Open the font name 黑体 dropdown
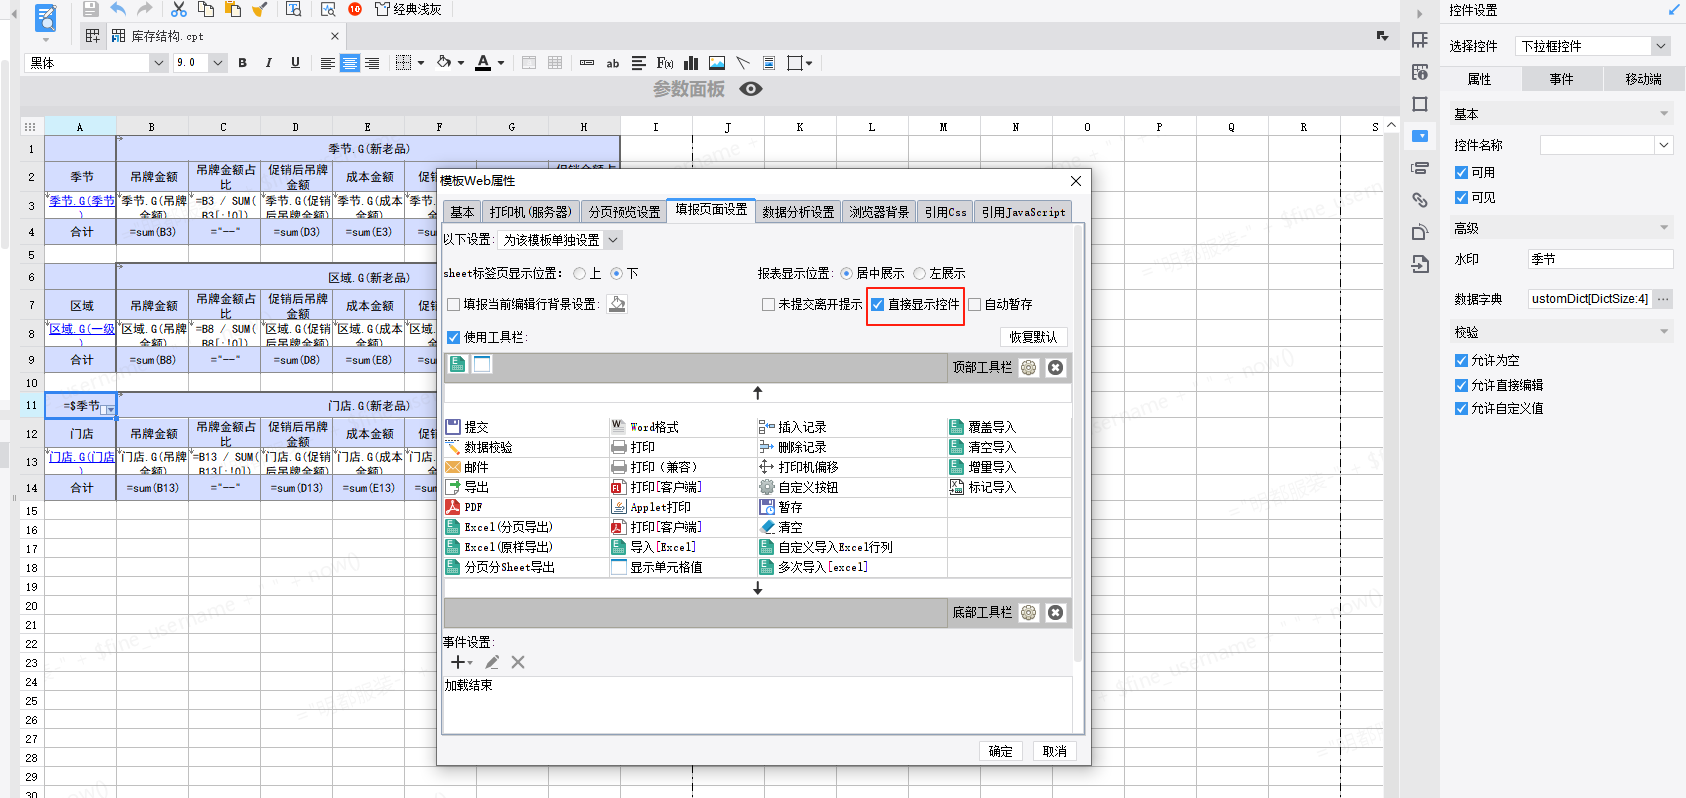 click(x=95, y=63)
